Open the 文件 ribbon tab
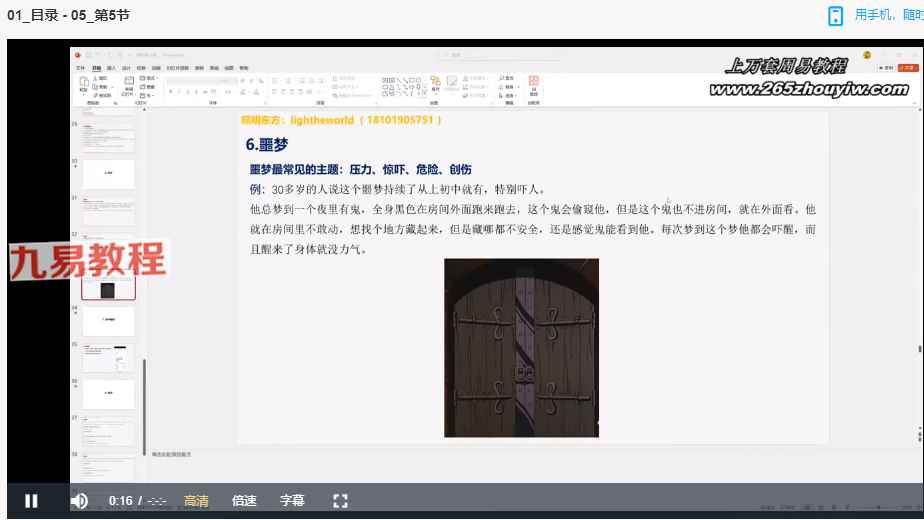924x520 pixels. point(81,68)
